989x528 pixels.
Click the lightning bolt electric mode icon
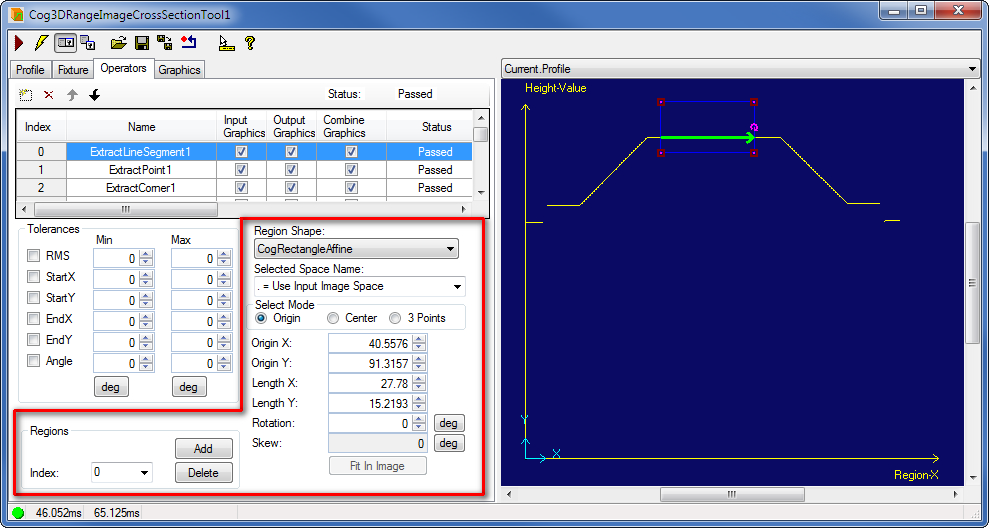41,43
